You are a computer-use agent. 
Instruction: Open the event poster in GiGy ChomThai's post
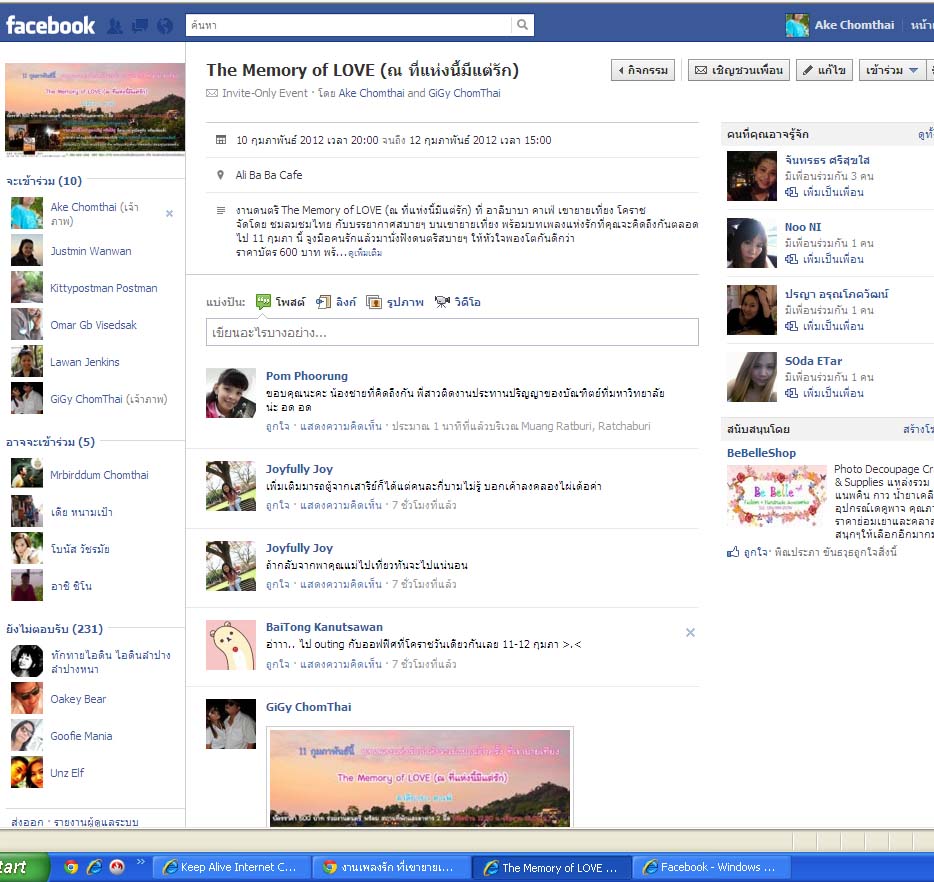(420, 777)
